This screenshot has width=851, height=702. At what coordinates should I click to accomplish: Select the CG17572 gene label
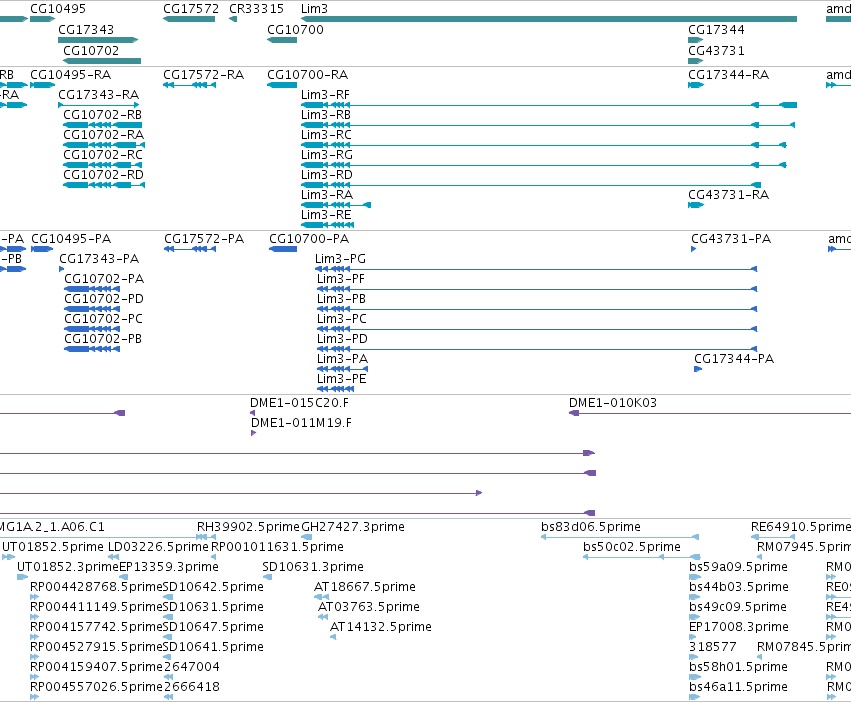191,9
